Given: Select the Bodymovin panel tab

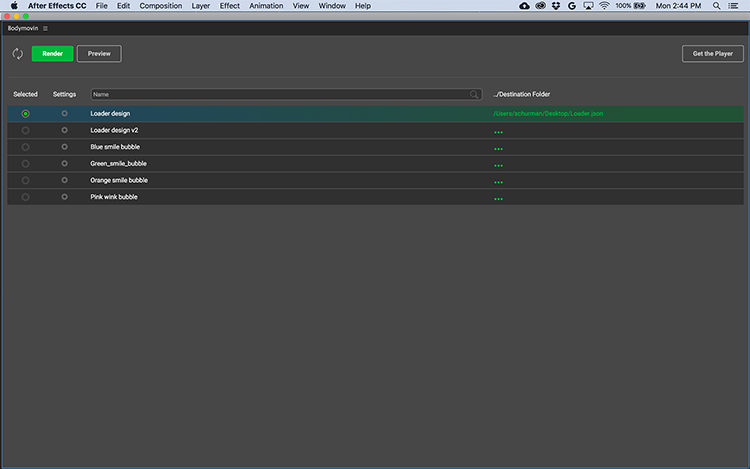Looking at the screenshot, I should coord(22,28).
